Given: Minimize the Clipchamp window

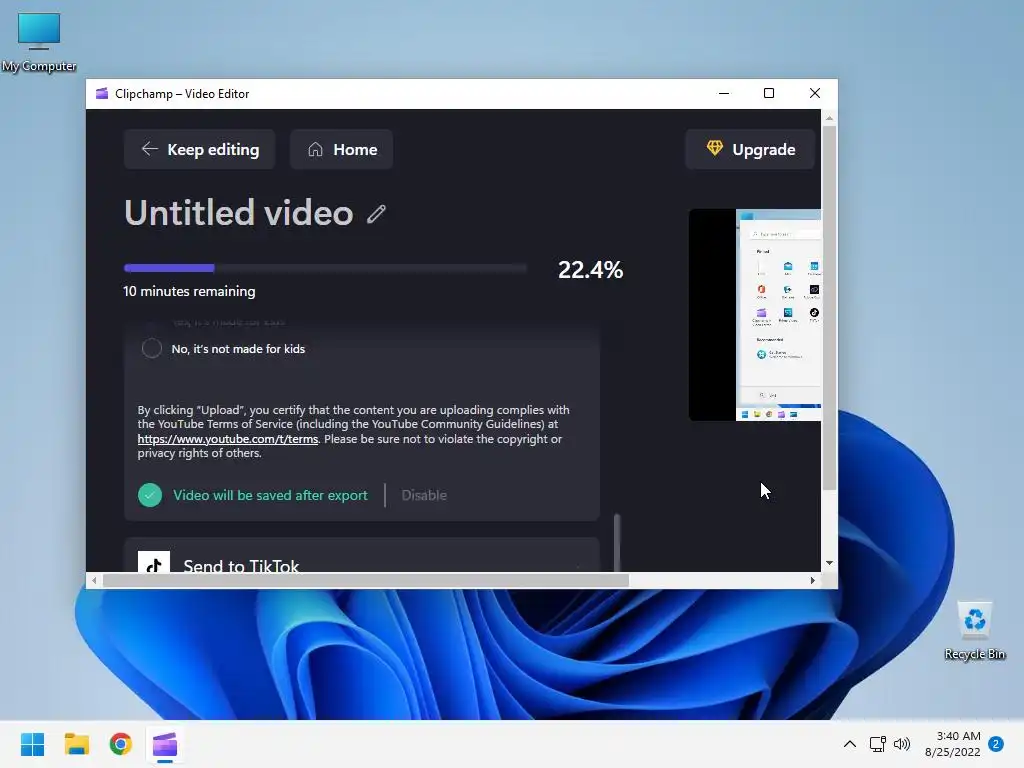Looking at the screenshot, I should click(x=724, y=93).
